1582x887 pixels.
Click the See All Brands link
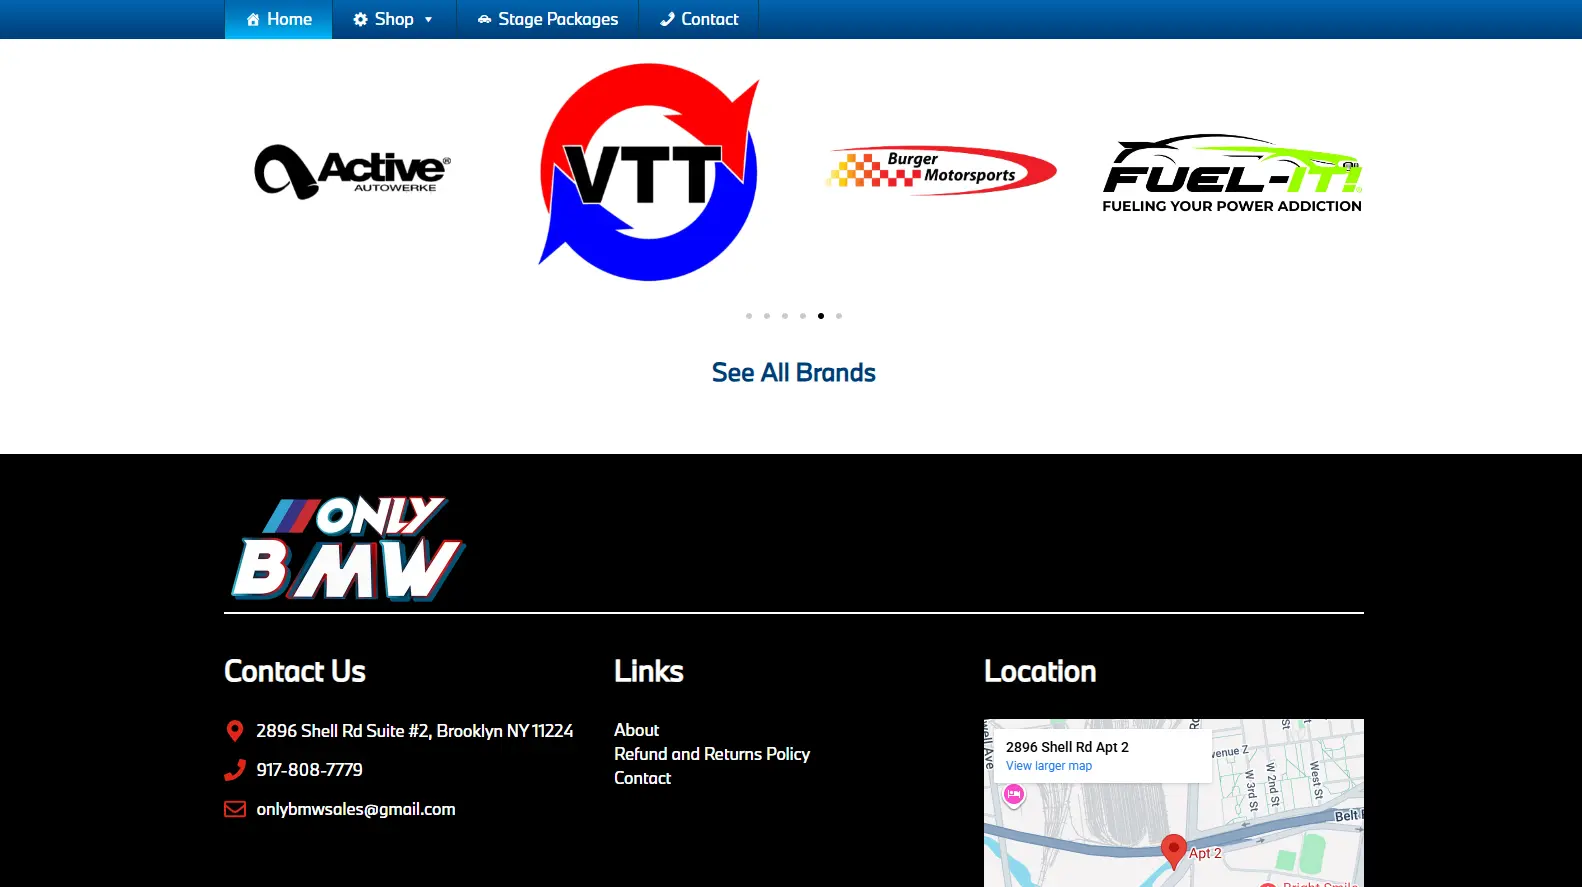(793, 373)
